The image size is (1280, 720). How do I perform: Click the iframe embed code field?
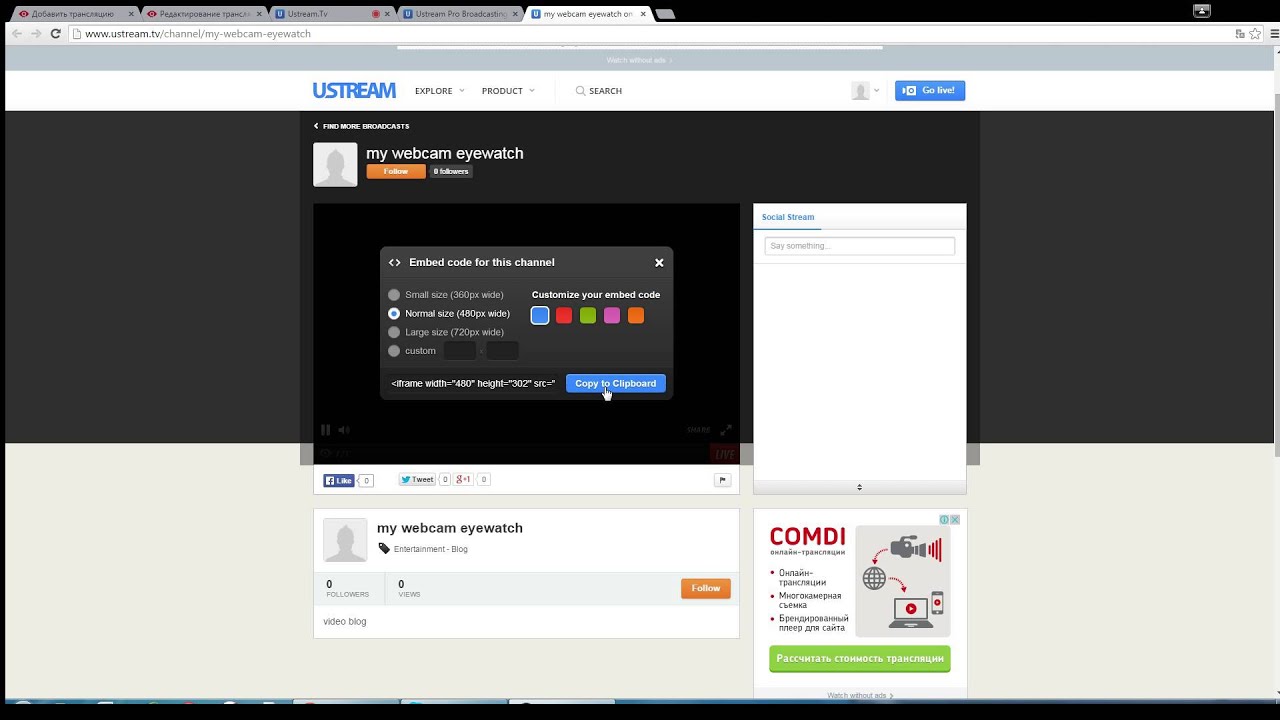coord(474,384)
